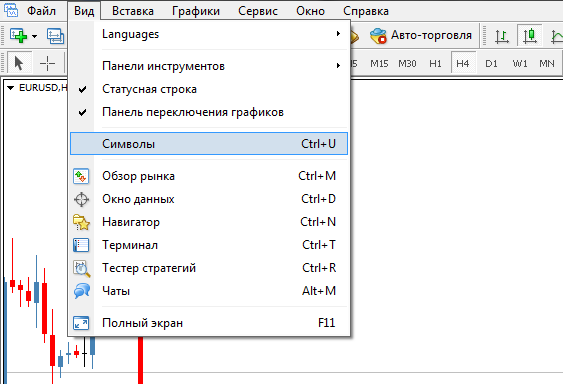Open the Графики menu
Image resolution: width=563 pixels, height=384 pixels.
196,11
